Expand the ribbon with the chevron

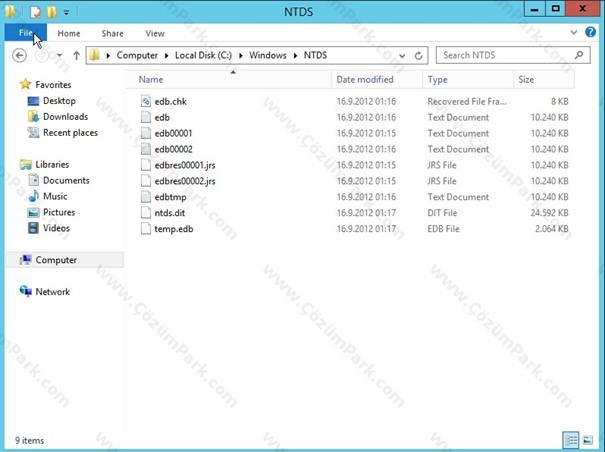click(574, 32)
